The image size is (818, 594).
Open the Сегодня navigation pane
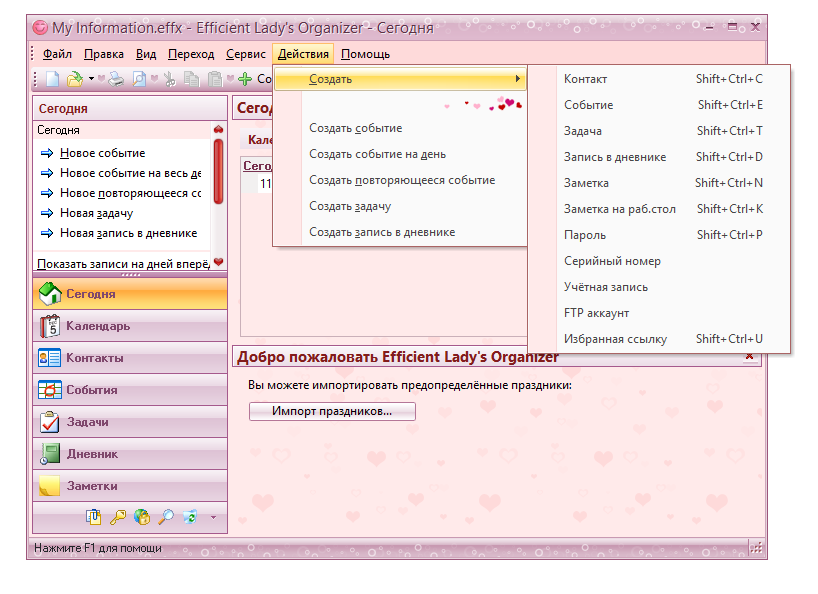(130, 294)
